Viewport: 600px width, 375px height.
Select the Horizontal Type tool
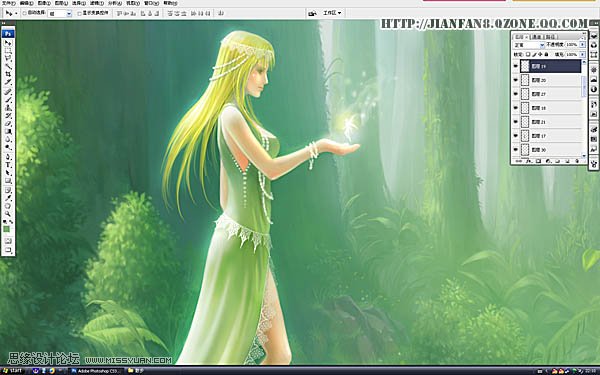click(8, 165)
